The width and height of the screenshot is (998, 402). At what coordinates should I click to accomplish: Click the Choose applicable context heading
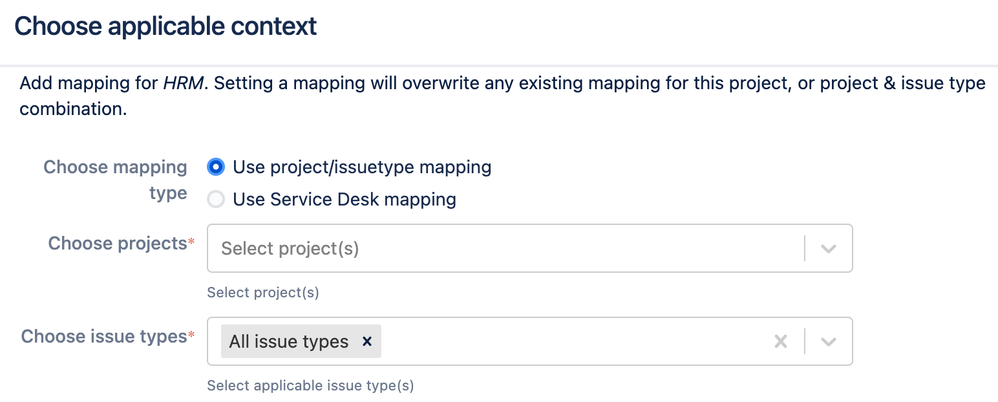[165, 27]
